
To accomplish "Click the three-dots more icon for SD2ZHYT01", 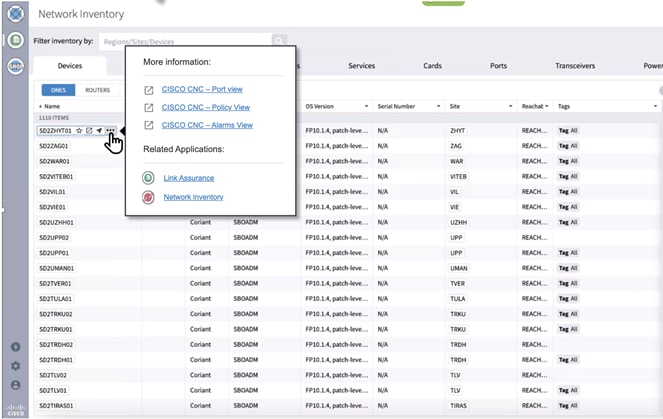I will point(110,131).
